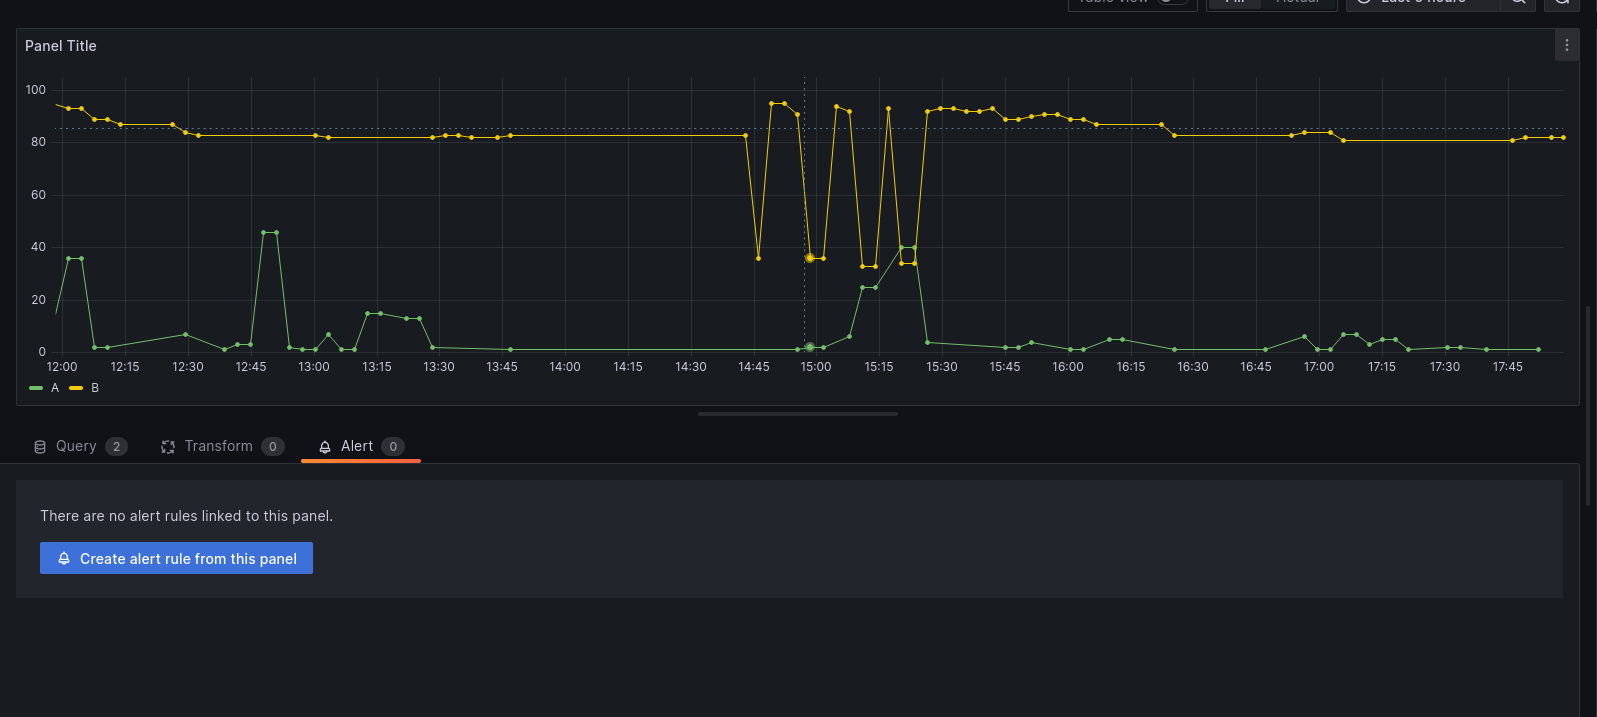Image resolution: width=1597 pixels, height=717 pixels.
Task: Click the Alert tab count badge
Action: [x=393, y=447]
